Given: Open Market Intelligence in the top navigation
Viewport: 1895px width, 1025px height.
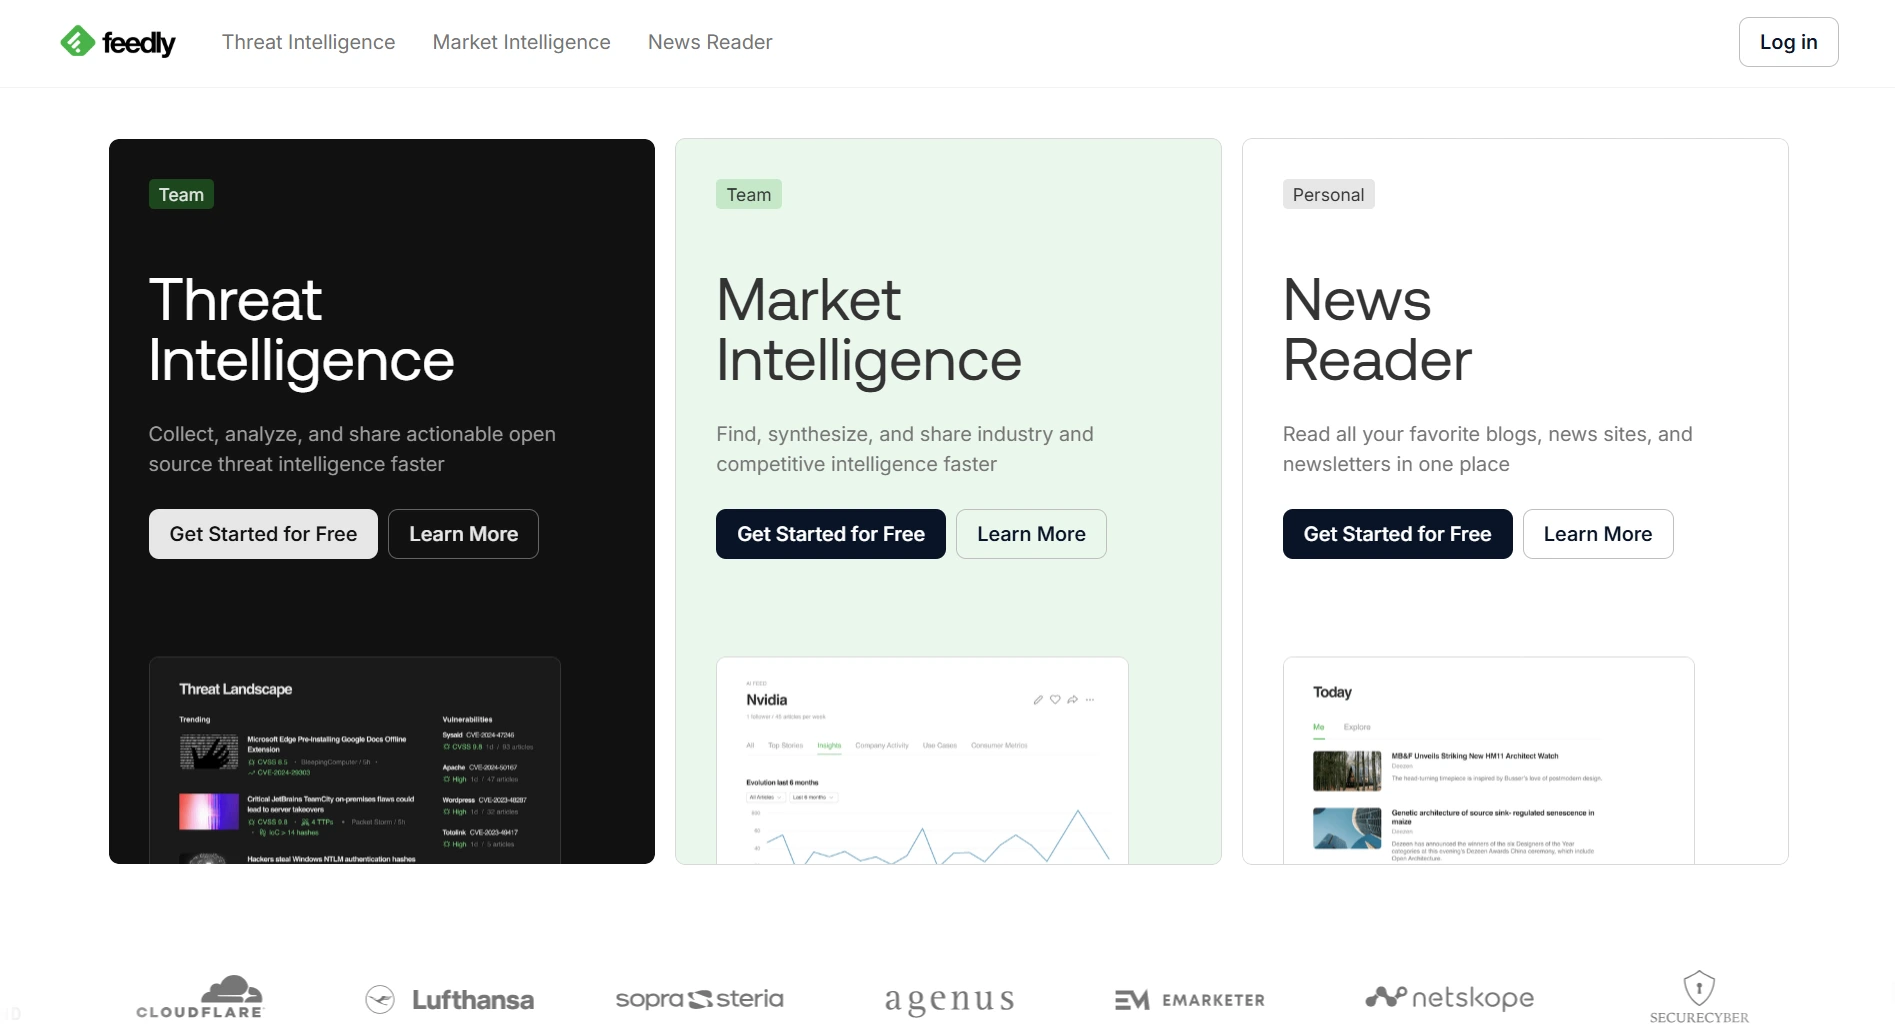Looking at the screenshot, I should click(x=521, y=42).
